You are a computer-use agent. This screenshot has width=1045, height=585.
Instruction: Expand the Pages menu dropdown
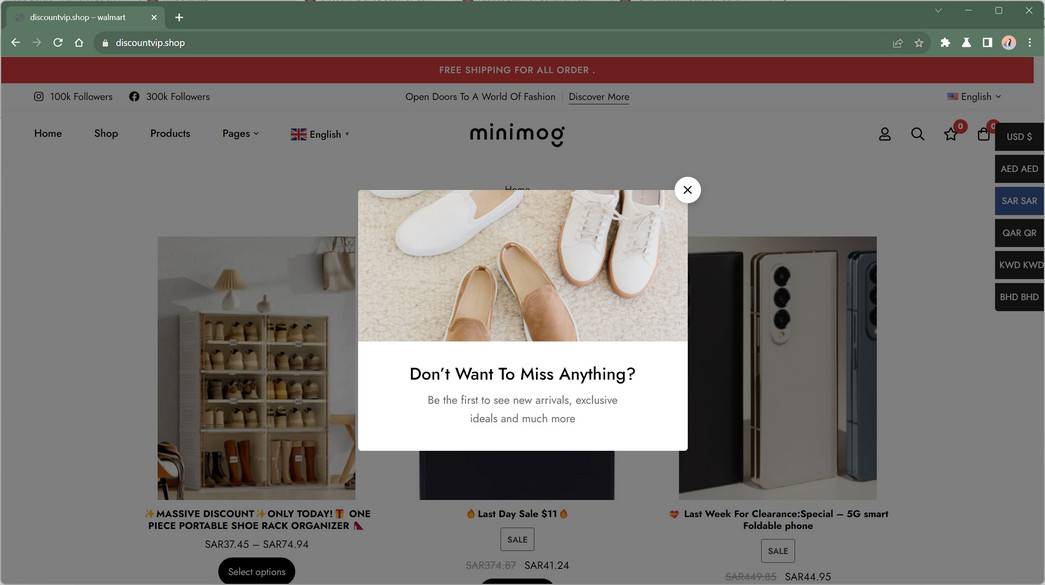pos(241,133)
